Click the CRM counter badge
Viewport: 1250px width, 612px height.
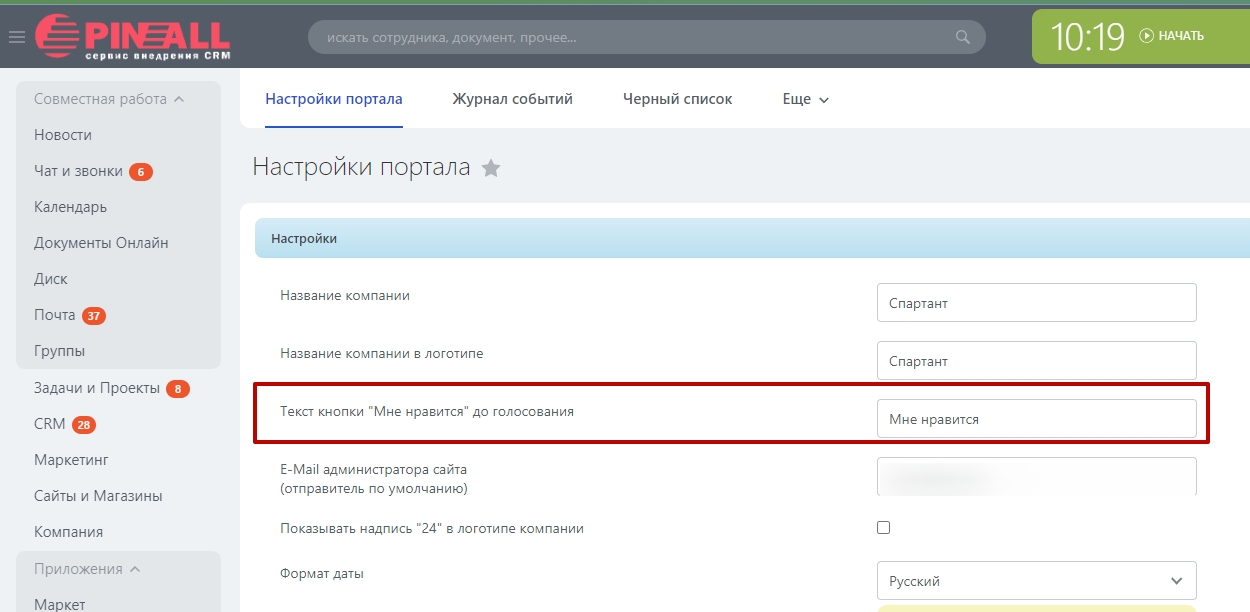click(x=84, y=425)
